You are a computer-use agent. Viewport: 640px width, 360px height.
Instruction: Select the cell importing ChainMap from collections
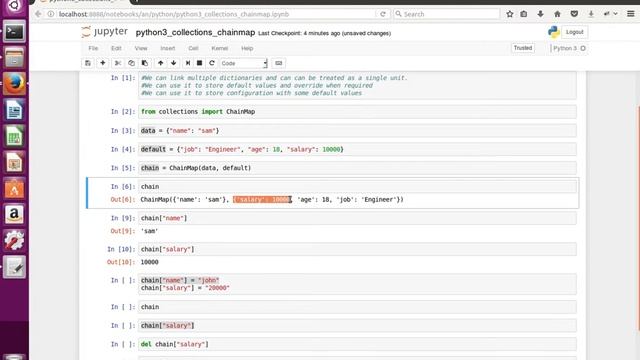coord(357,112)
